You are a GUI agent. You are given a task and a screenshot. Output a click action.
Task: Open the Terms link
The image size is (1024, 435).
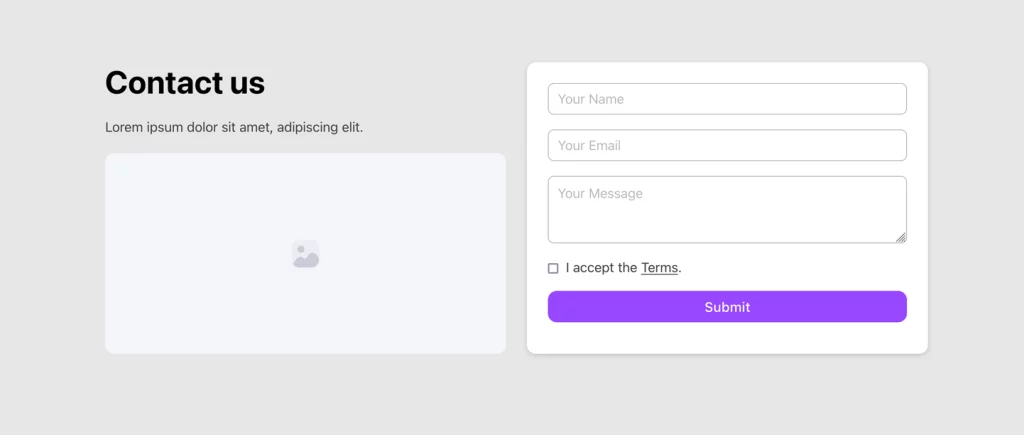(x=659, y=268)
